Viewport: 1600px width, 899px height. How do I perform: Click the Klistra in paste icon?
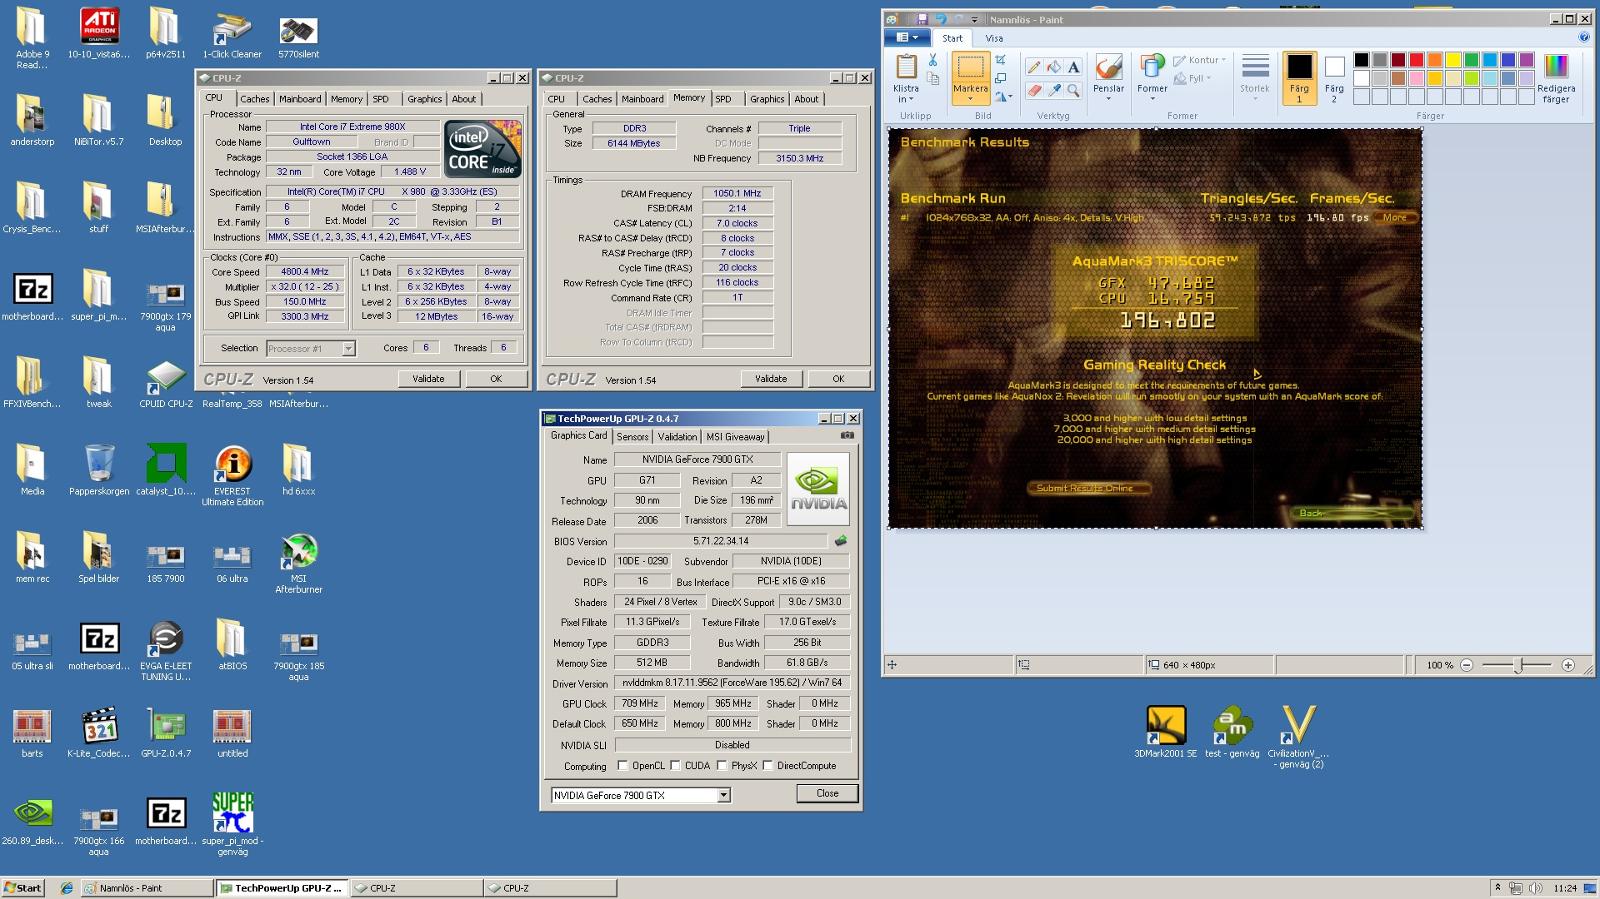[x=906, y=67]
